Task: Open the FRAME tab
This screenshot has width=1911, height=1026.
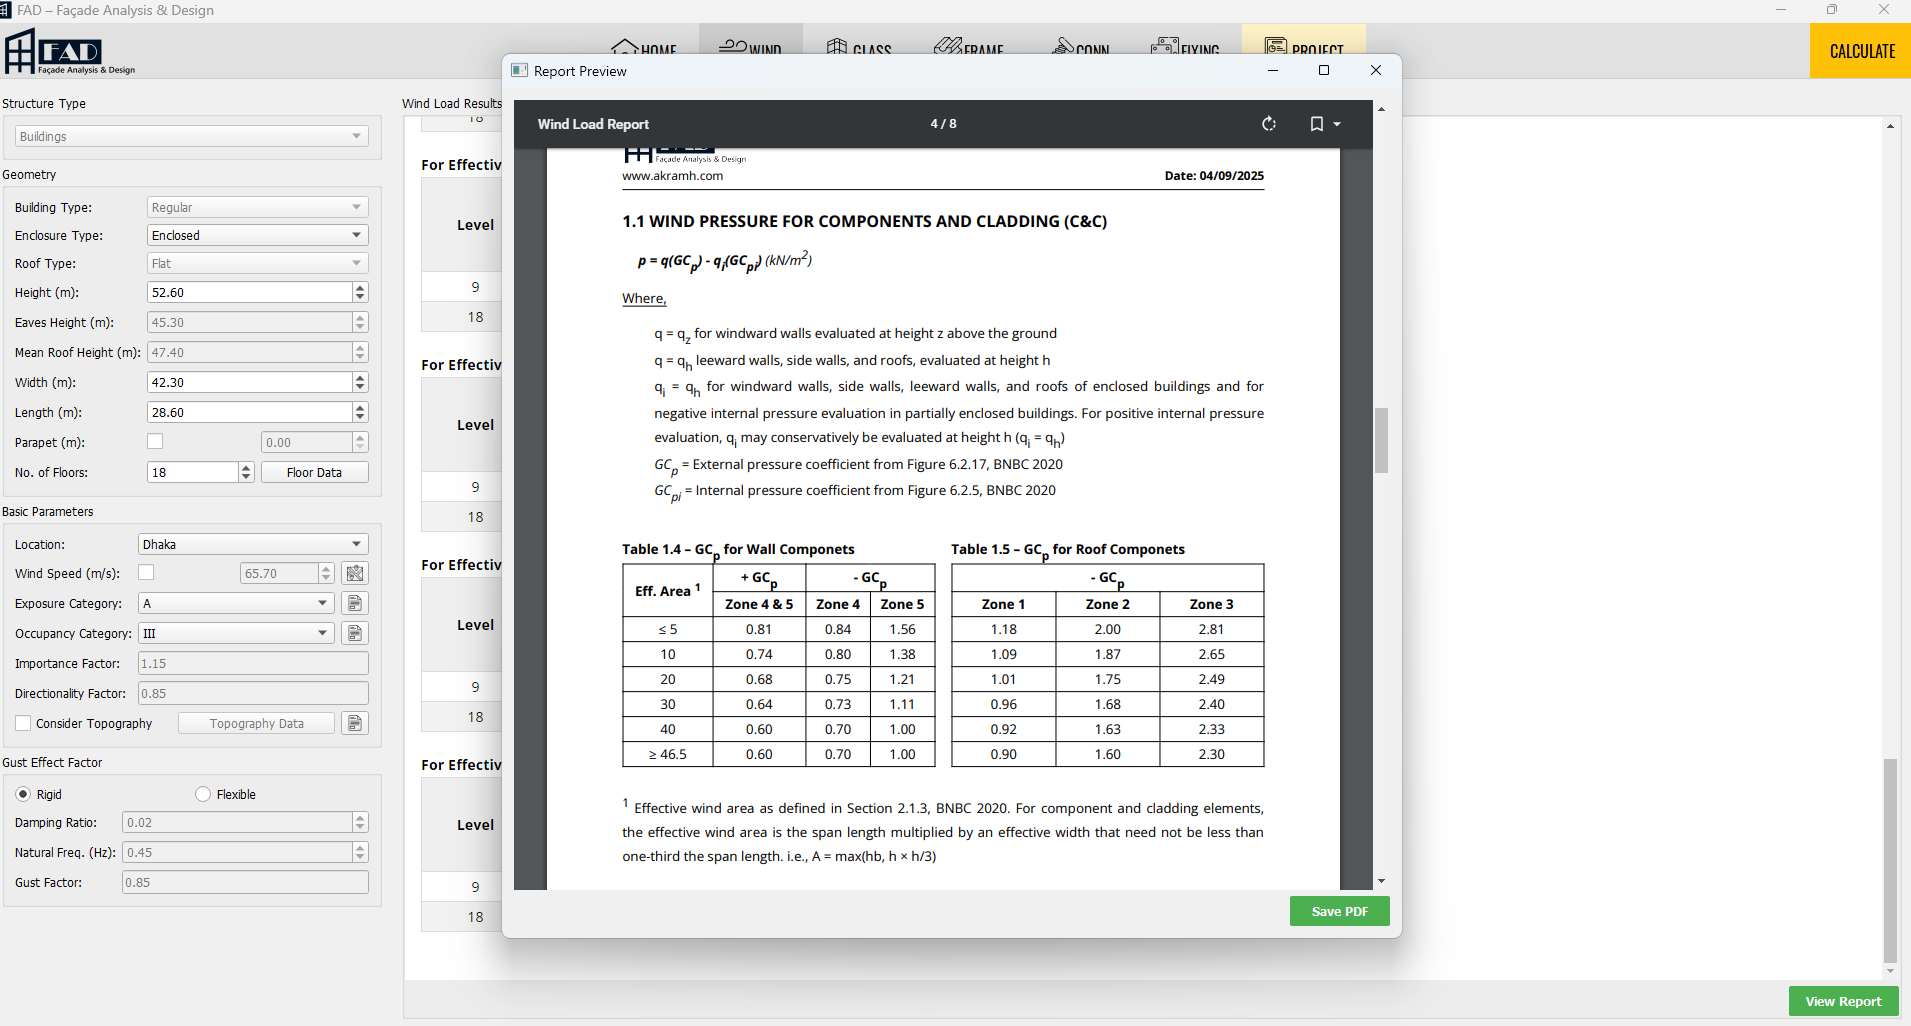Action: 968,46
